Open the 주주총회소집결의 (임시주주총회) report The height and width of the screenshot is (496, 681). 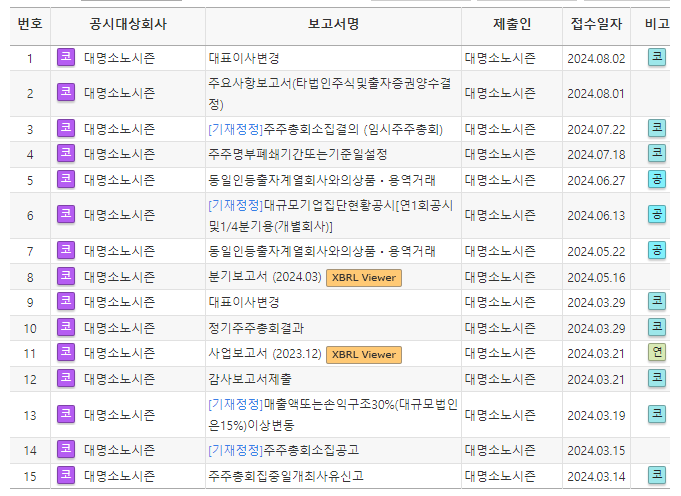tap(325, 129)
